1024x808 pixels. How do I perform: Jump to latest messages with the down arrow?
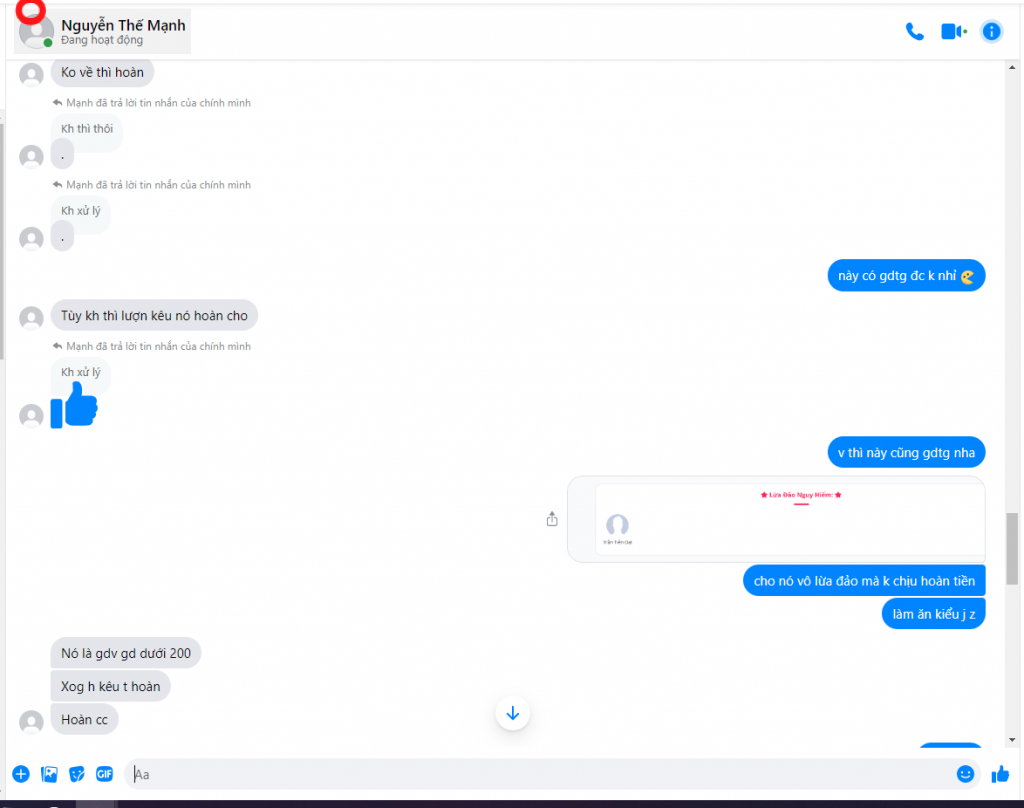(x=513, y=713)
